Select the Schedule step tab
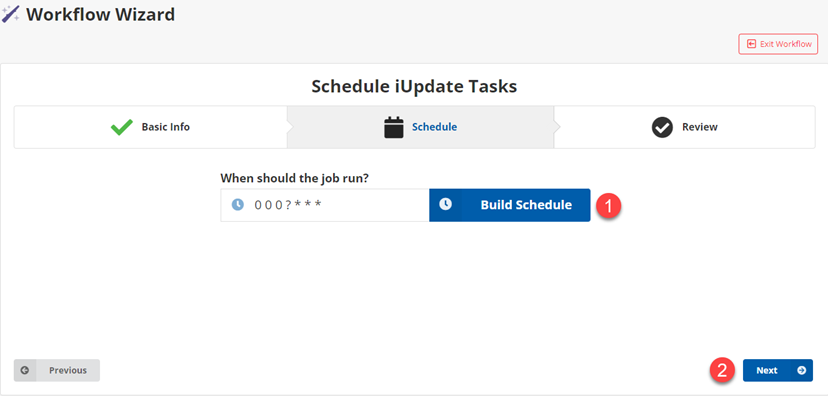Image resolution: width=828 pixels, height=396 pixels. (x=420, y=127)
